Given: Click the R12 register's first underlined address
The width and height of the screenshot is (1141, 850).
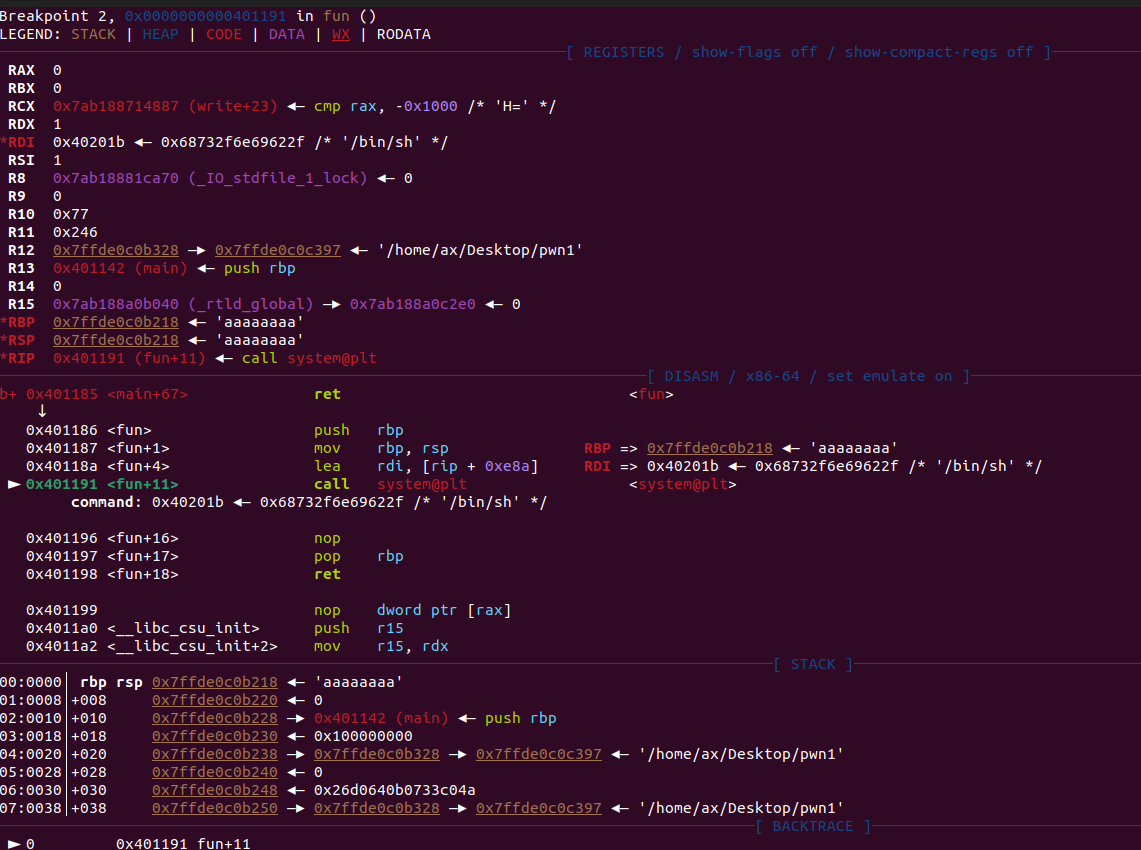Looking at the screenshot, I should click(x=116, y=250).
